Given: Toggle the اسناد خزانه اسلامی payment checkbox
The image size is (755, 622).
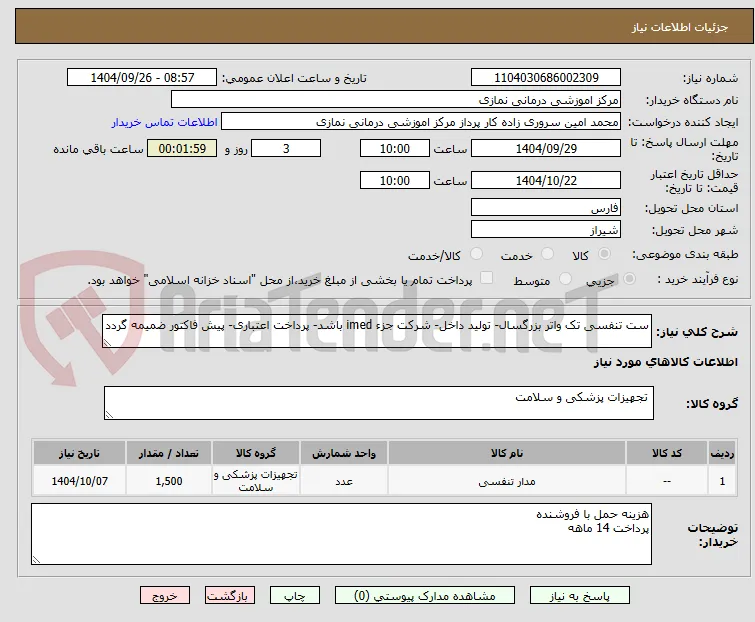Looking at the screenshot, I should (x=487, y=278).
